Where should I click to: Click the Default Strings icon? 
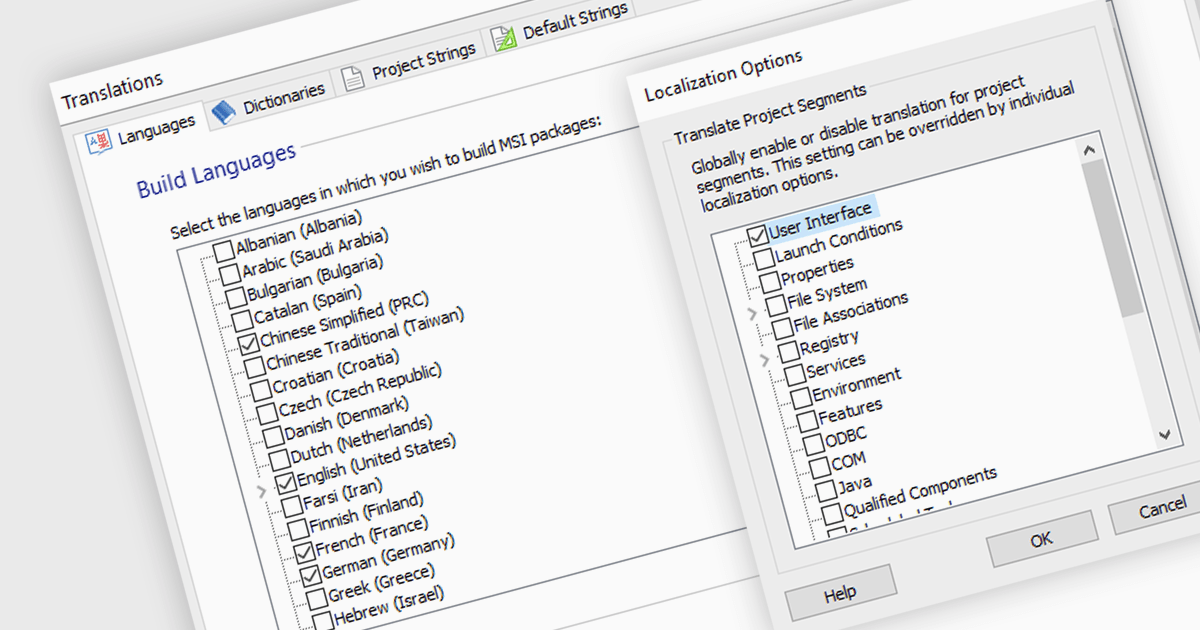point(502,38)
